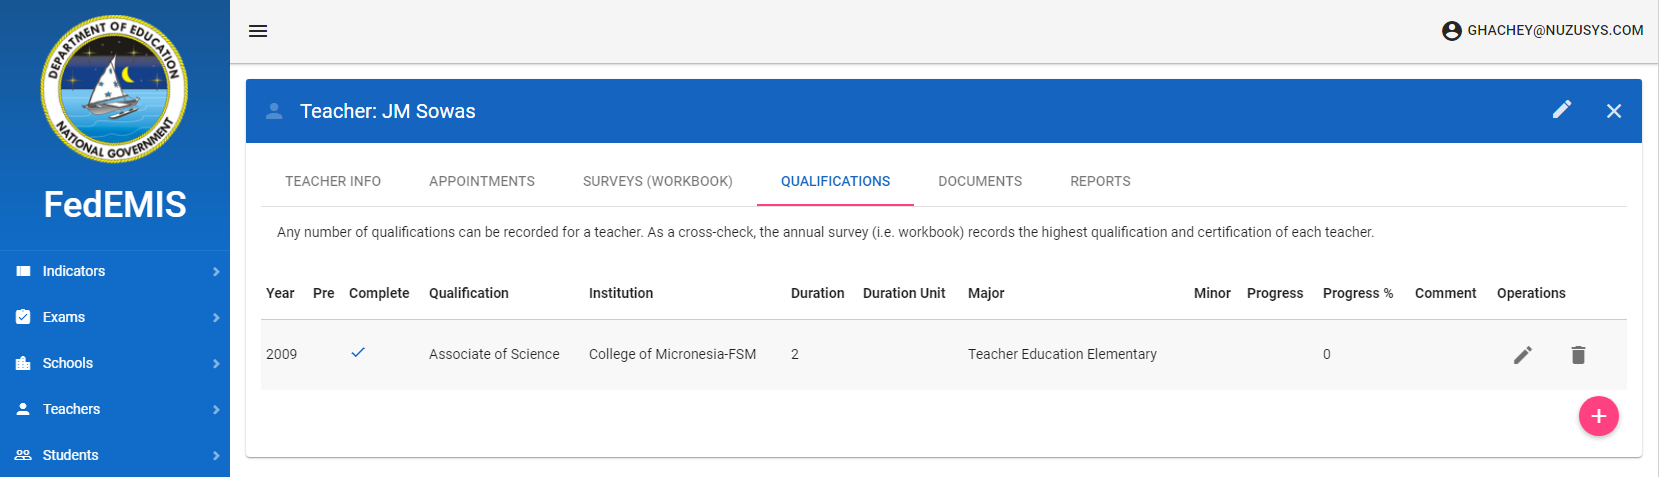Click the GHACHEY@NUZUSYS.COM account link
This screenshot has height=477, width=1659.
tap(1554, 31)
